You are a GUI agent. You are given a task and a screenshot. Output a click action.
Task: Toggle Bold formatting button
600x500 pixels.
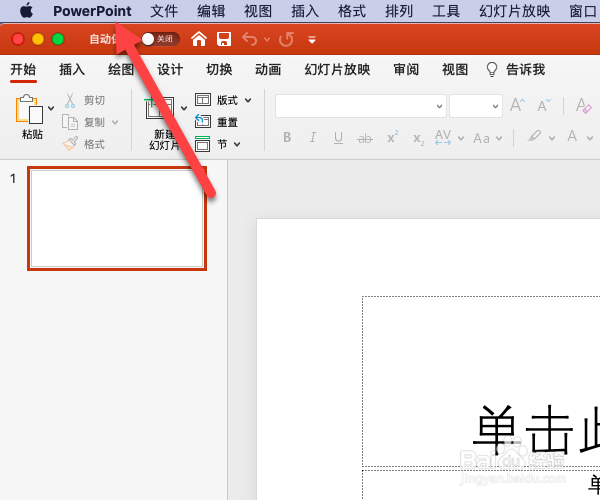pos(287,137)
